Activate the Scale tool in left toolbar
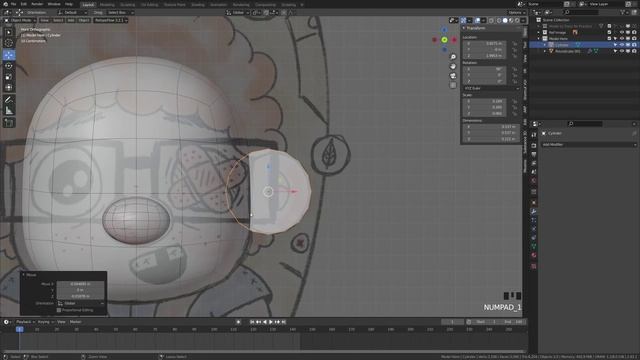 pos(9,76)
